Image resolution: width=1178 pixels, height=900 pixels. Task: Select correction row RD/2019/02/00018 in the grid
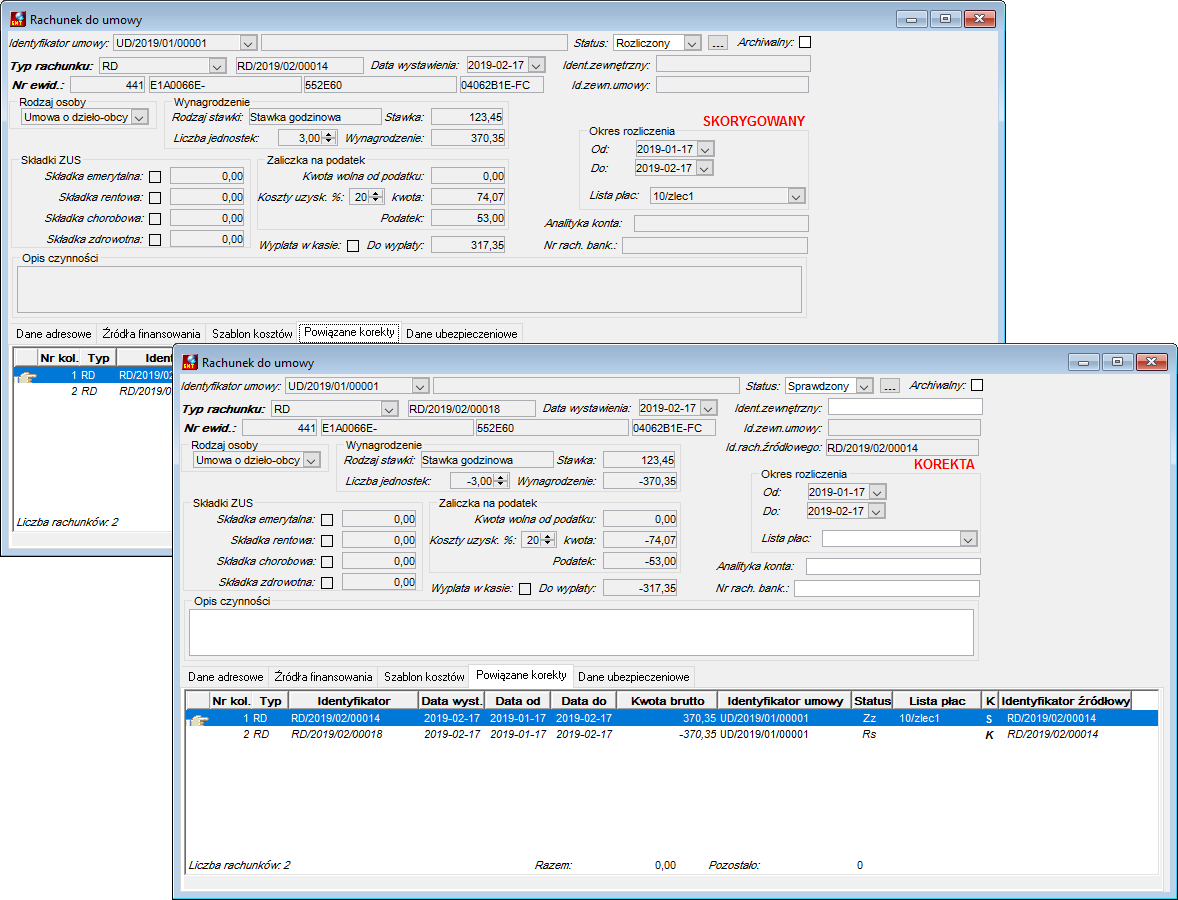point(672,735)
